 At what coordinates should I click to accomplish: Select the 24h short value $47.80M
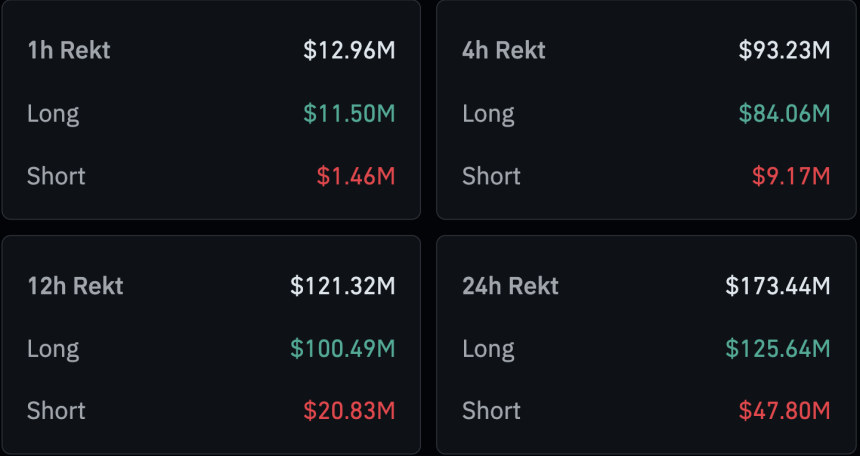tap(784, 411)
